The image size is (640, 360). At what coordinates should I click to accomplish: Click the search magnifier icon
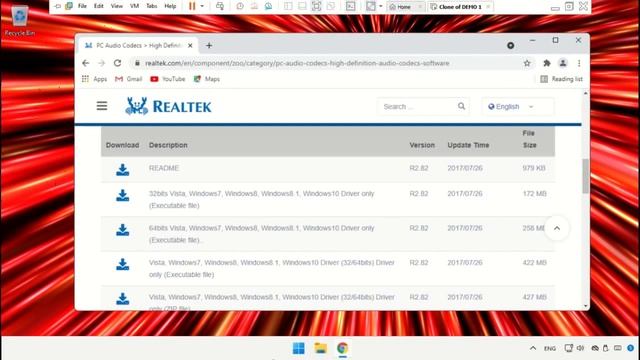[x=461, y=106]
